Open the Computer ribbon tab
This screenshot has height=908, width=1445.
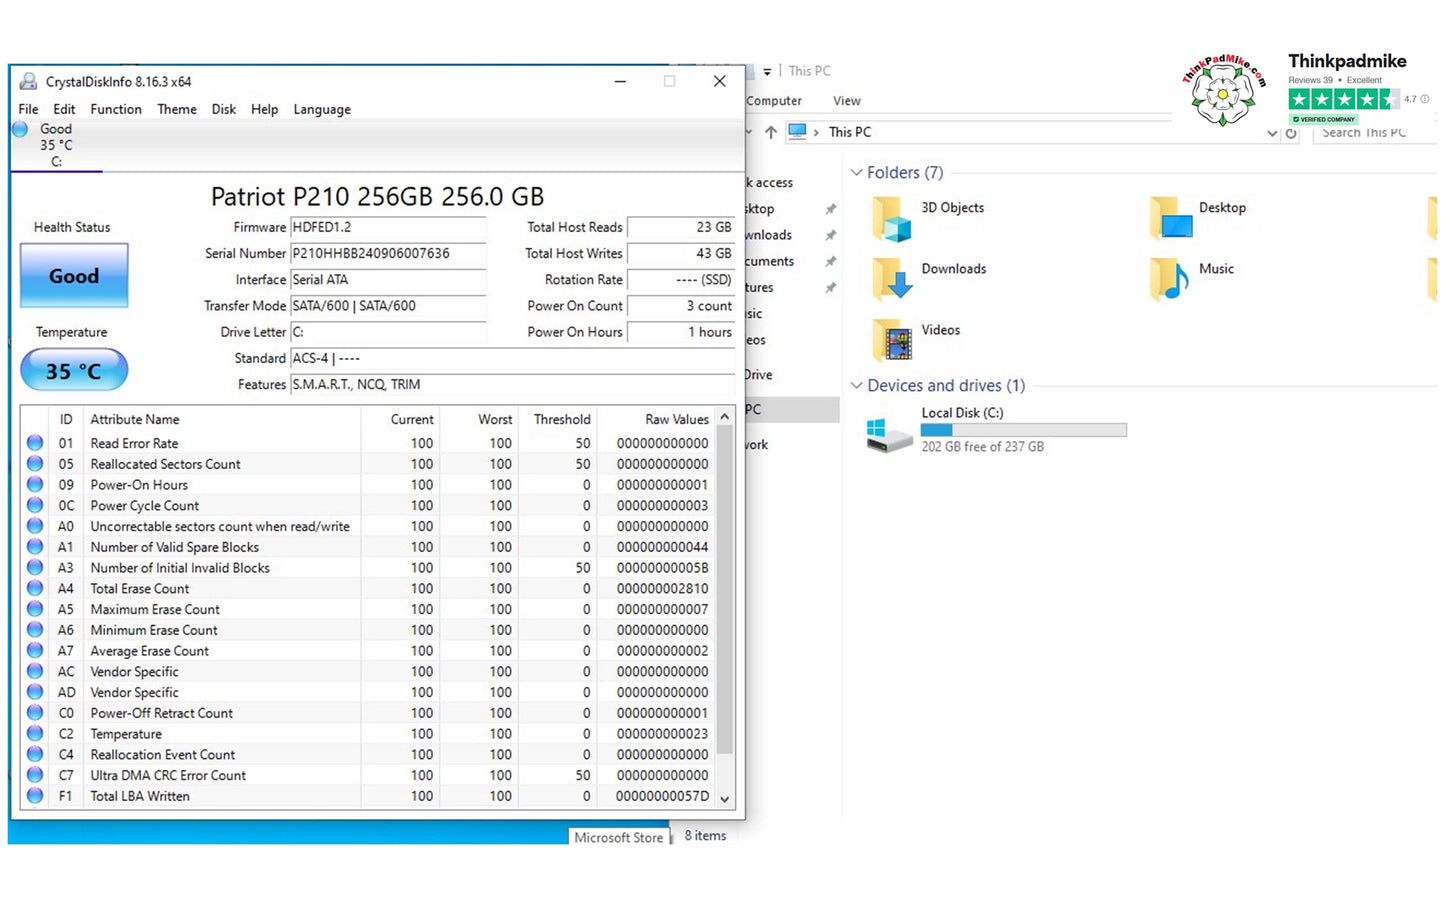pyautogui.click(x=774, y=101)
